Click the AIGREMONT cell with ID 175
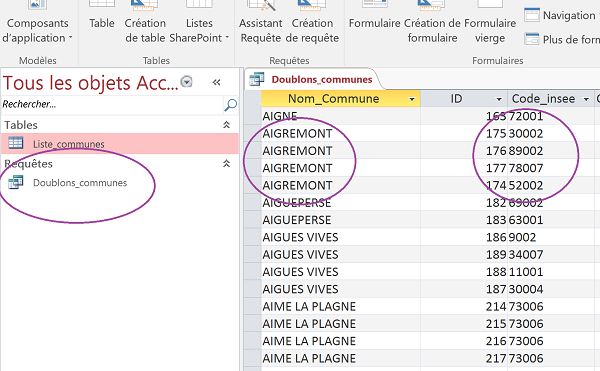This screenshot has width=600, height=371. (x=341, y=133)
